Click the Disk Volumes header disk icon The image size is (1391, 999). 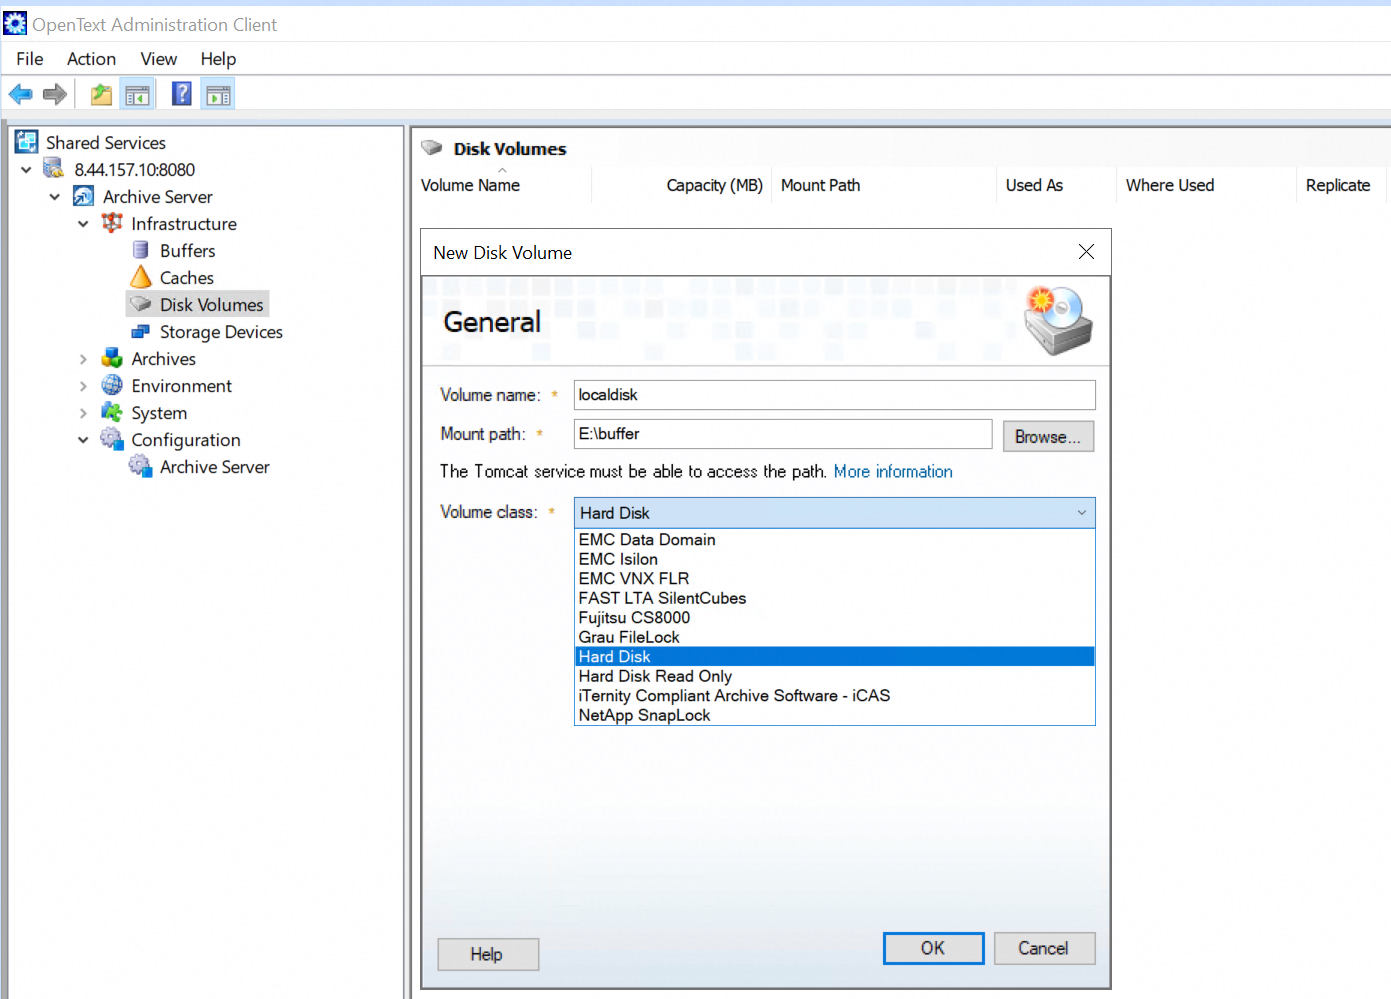point(432,148)
